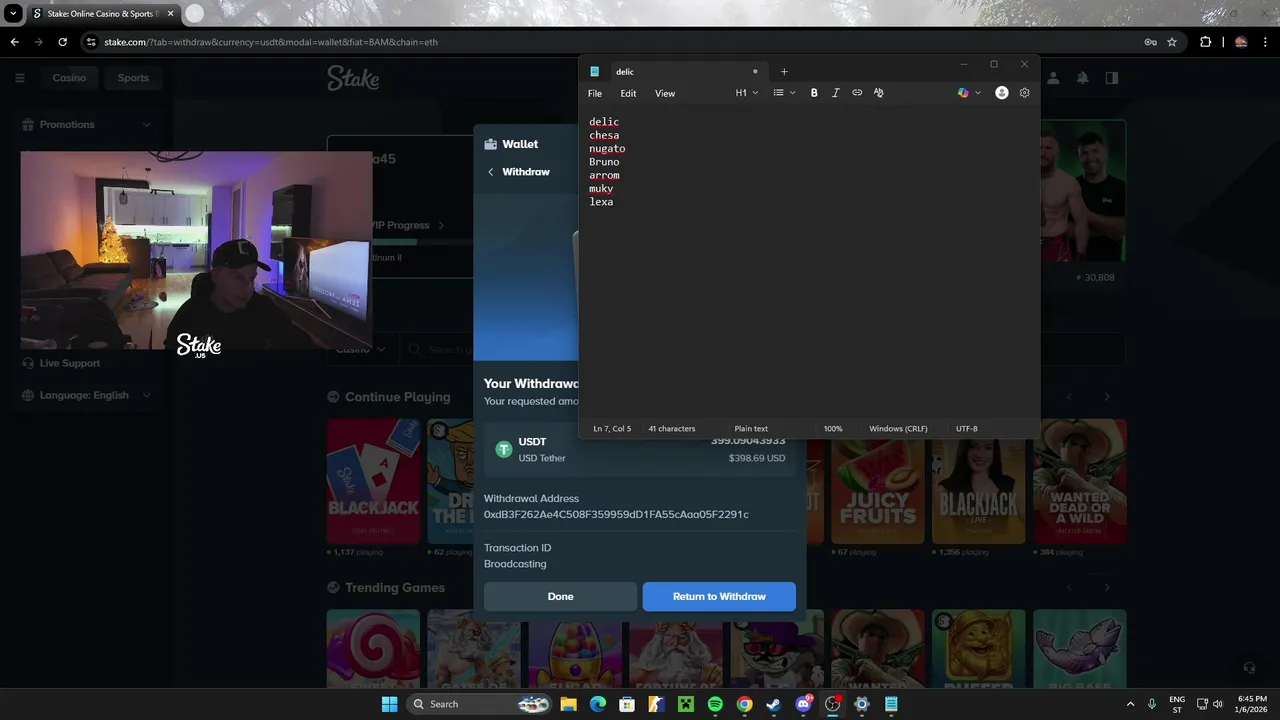Open Notepad settings gear

coord(1025,93)
